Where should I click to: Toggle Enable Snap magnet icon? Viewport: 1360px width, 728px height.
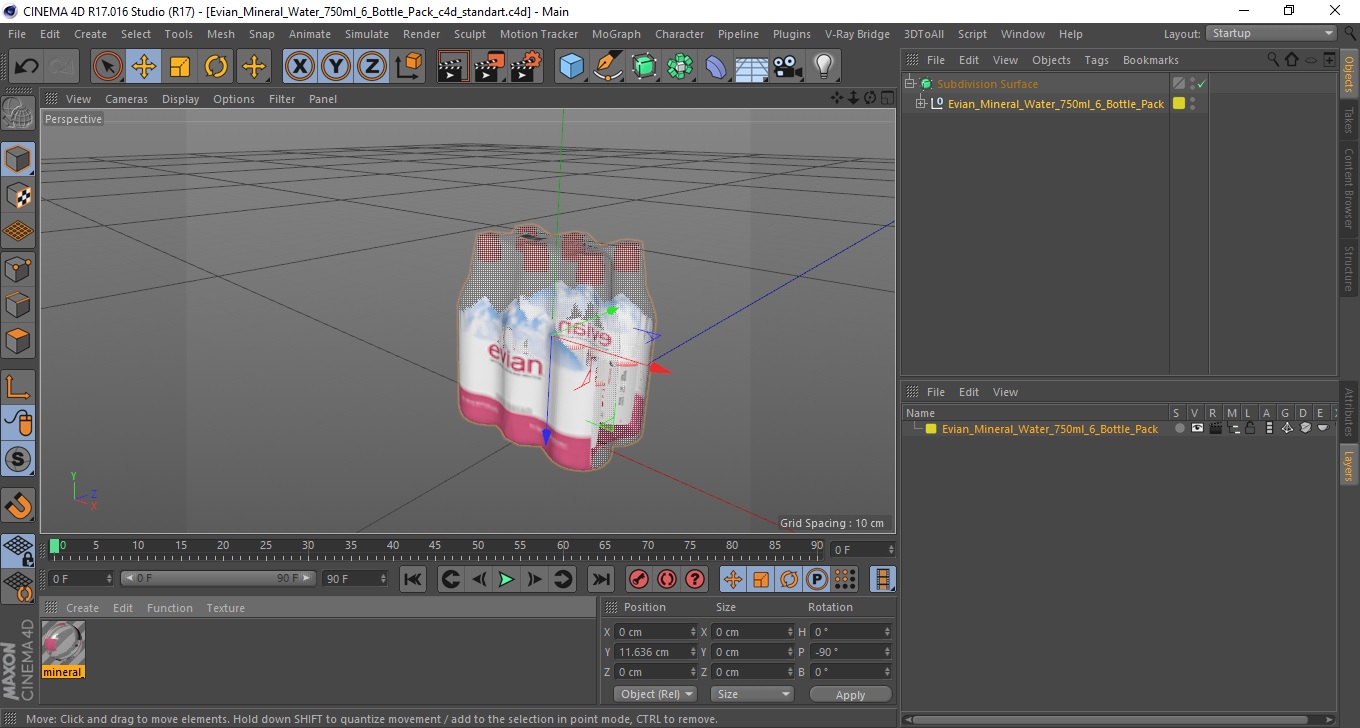[x=18, y=505]
